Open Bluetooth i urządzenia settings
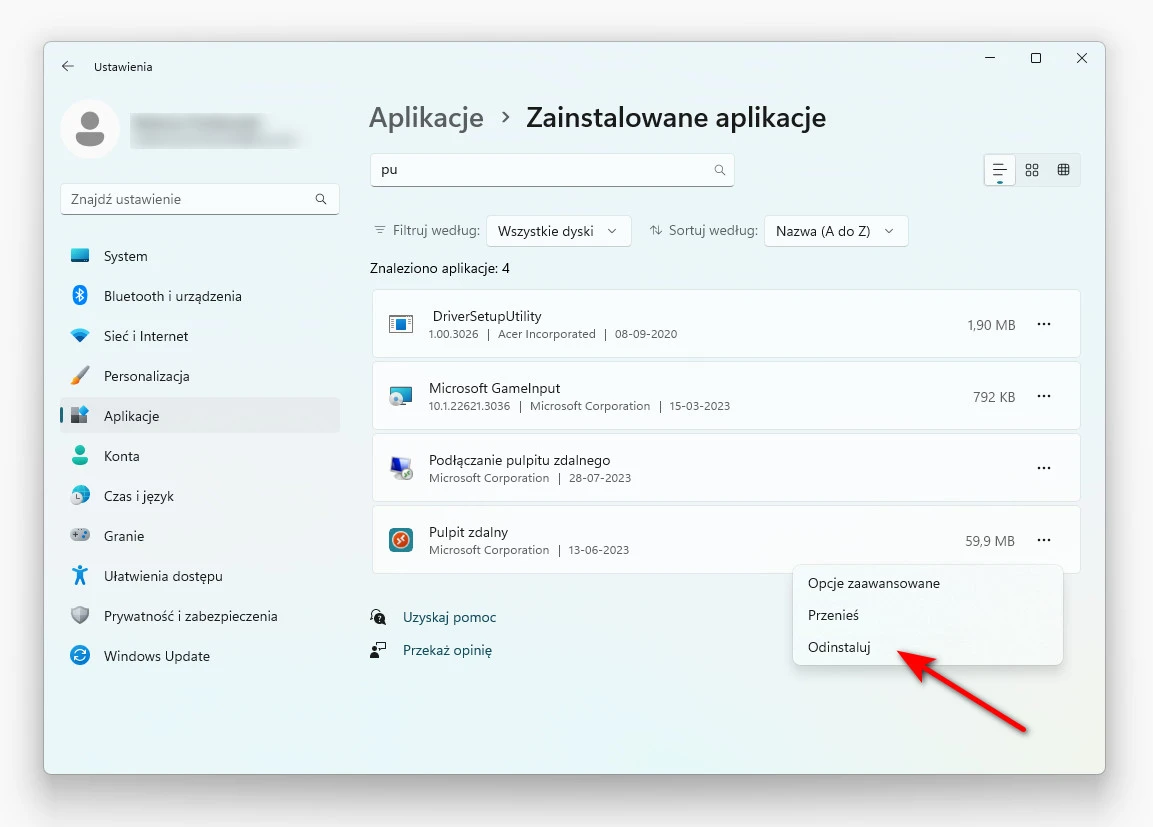Screen dimensions: 1153x827 (172, 296)
